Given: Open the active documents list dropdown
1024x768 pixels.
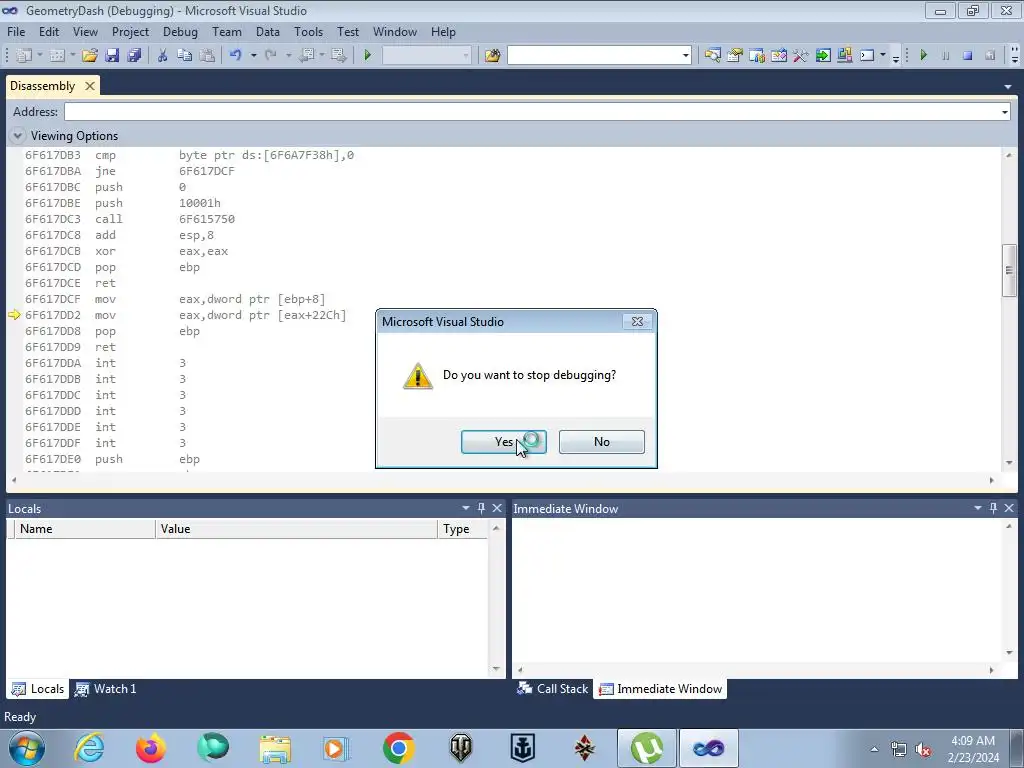Looking at the screenshot, I should pos(1008,87).
